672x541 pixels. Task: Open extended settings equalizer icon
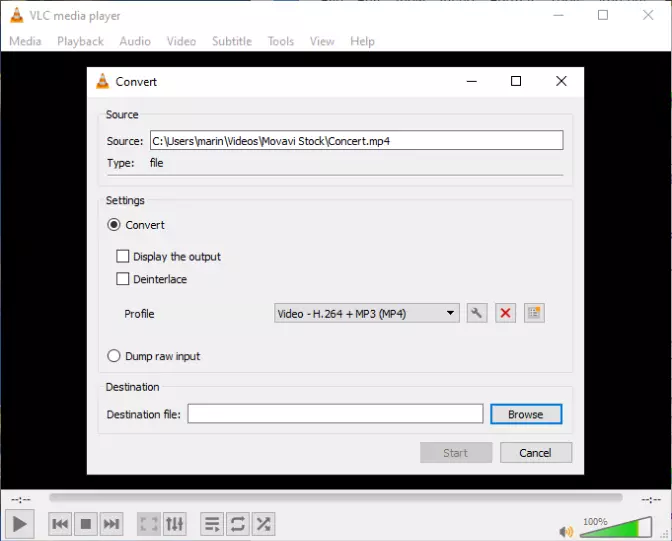click(175, 524)
